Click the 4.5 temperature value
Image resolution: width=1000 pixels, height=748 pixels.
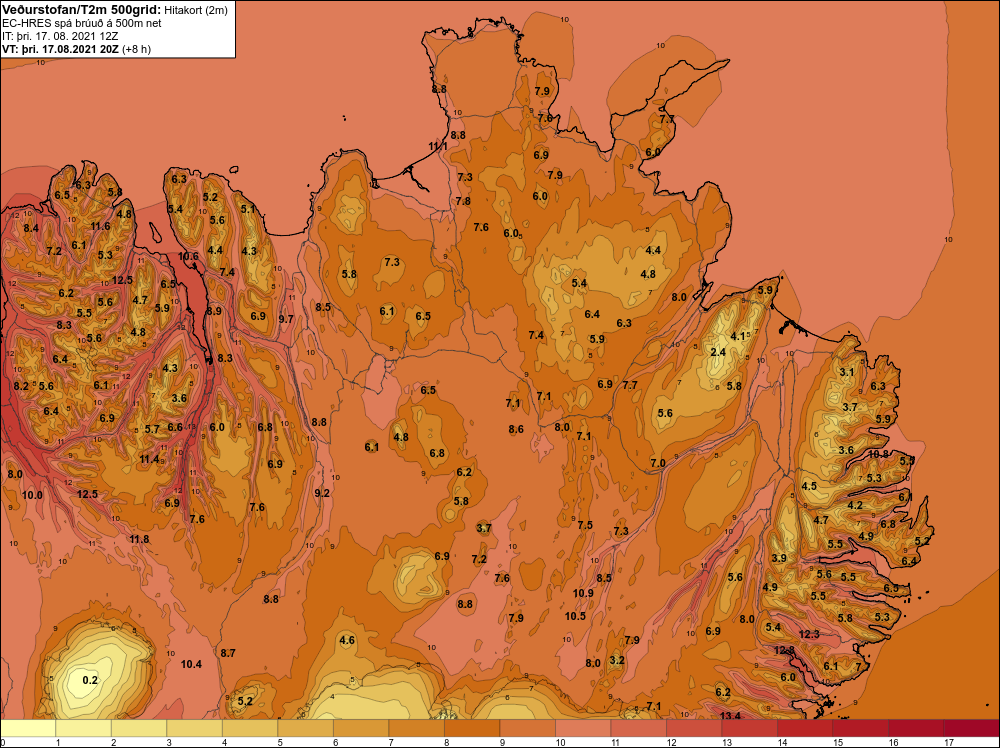809,486
